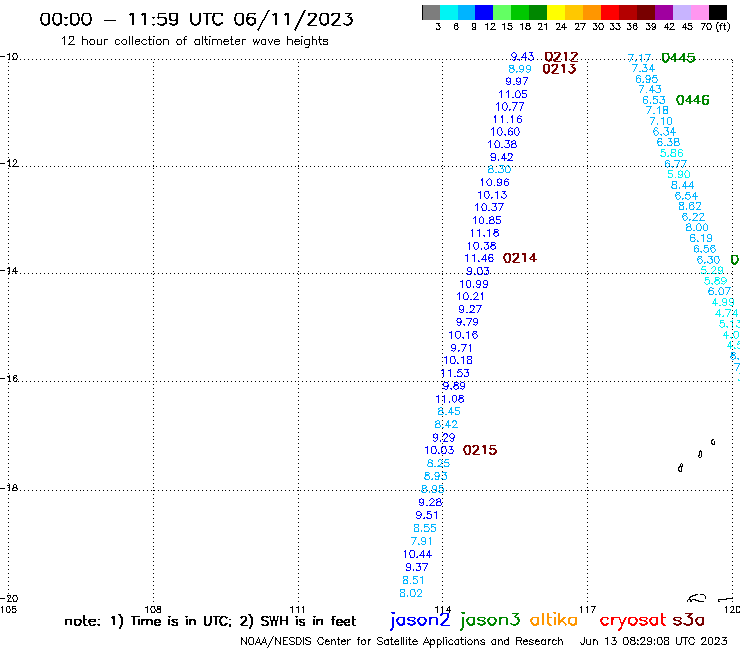Click the 8.25 wave height value
The width and height of the screenshot is (740, 650).
coord(438,463)
